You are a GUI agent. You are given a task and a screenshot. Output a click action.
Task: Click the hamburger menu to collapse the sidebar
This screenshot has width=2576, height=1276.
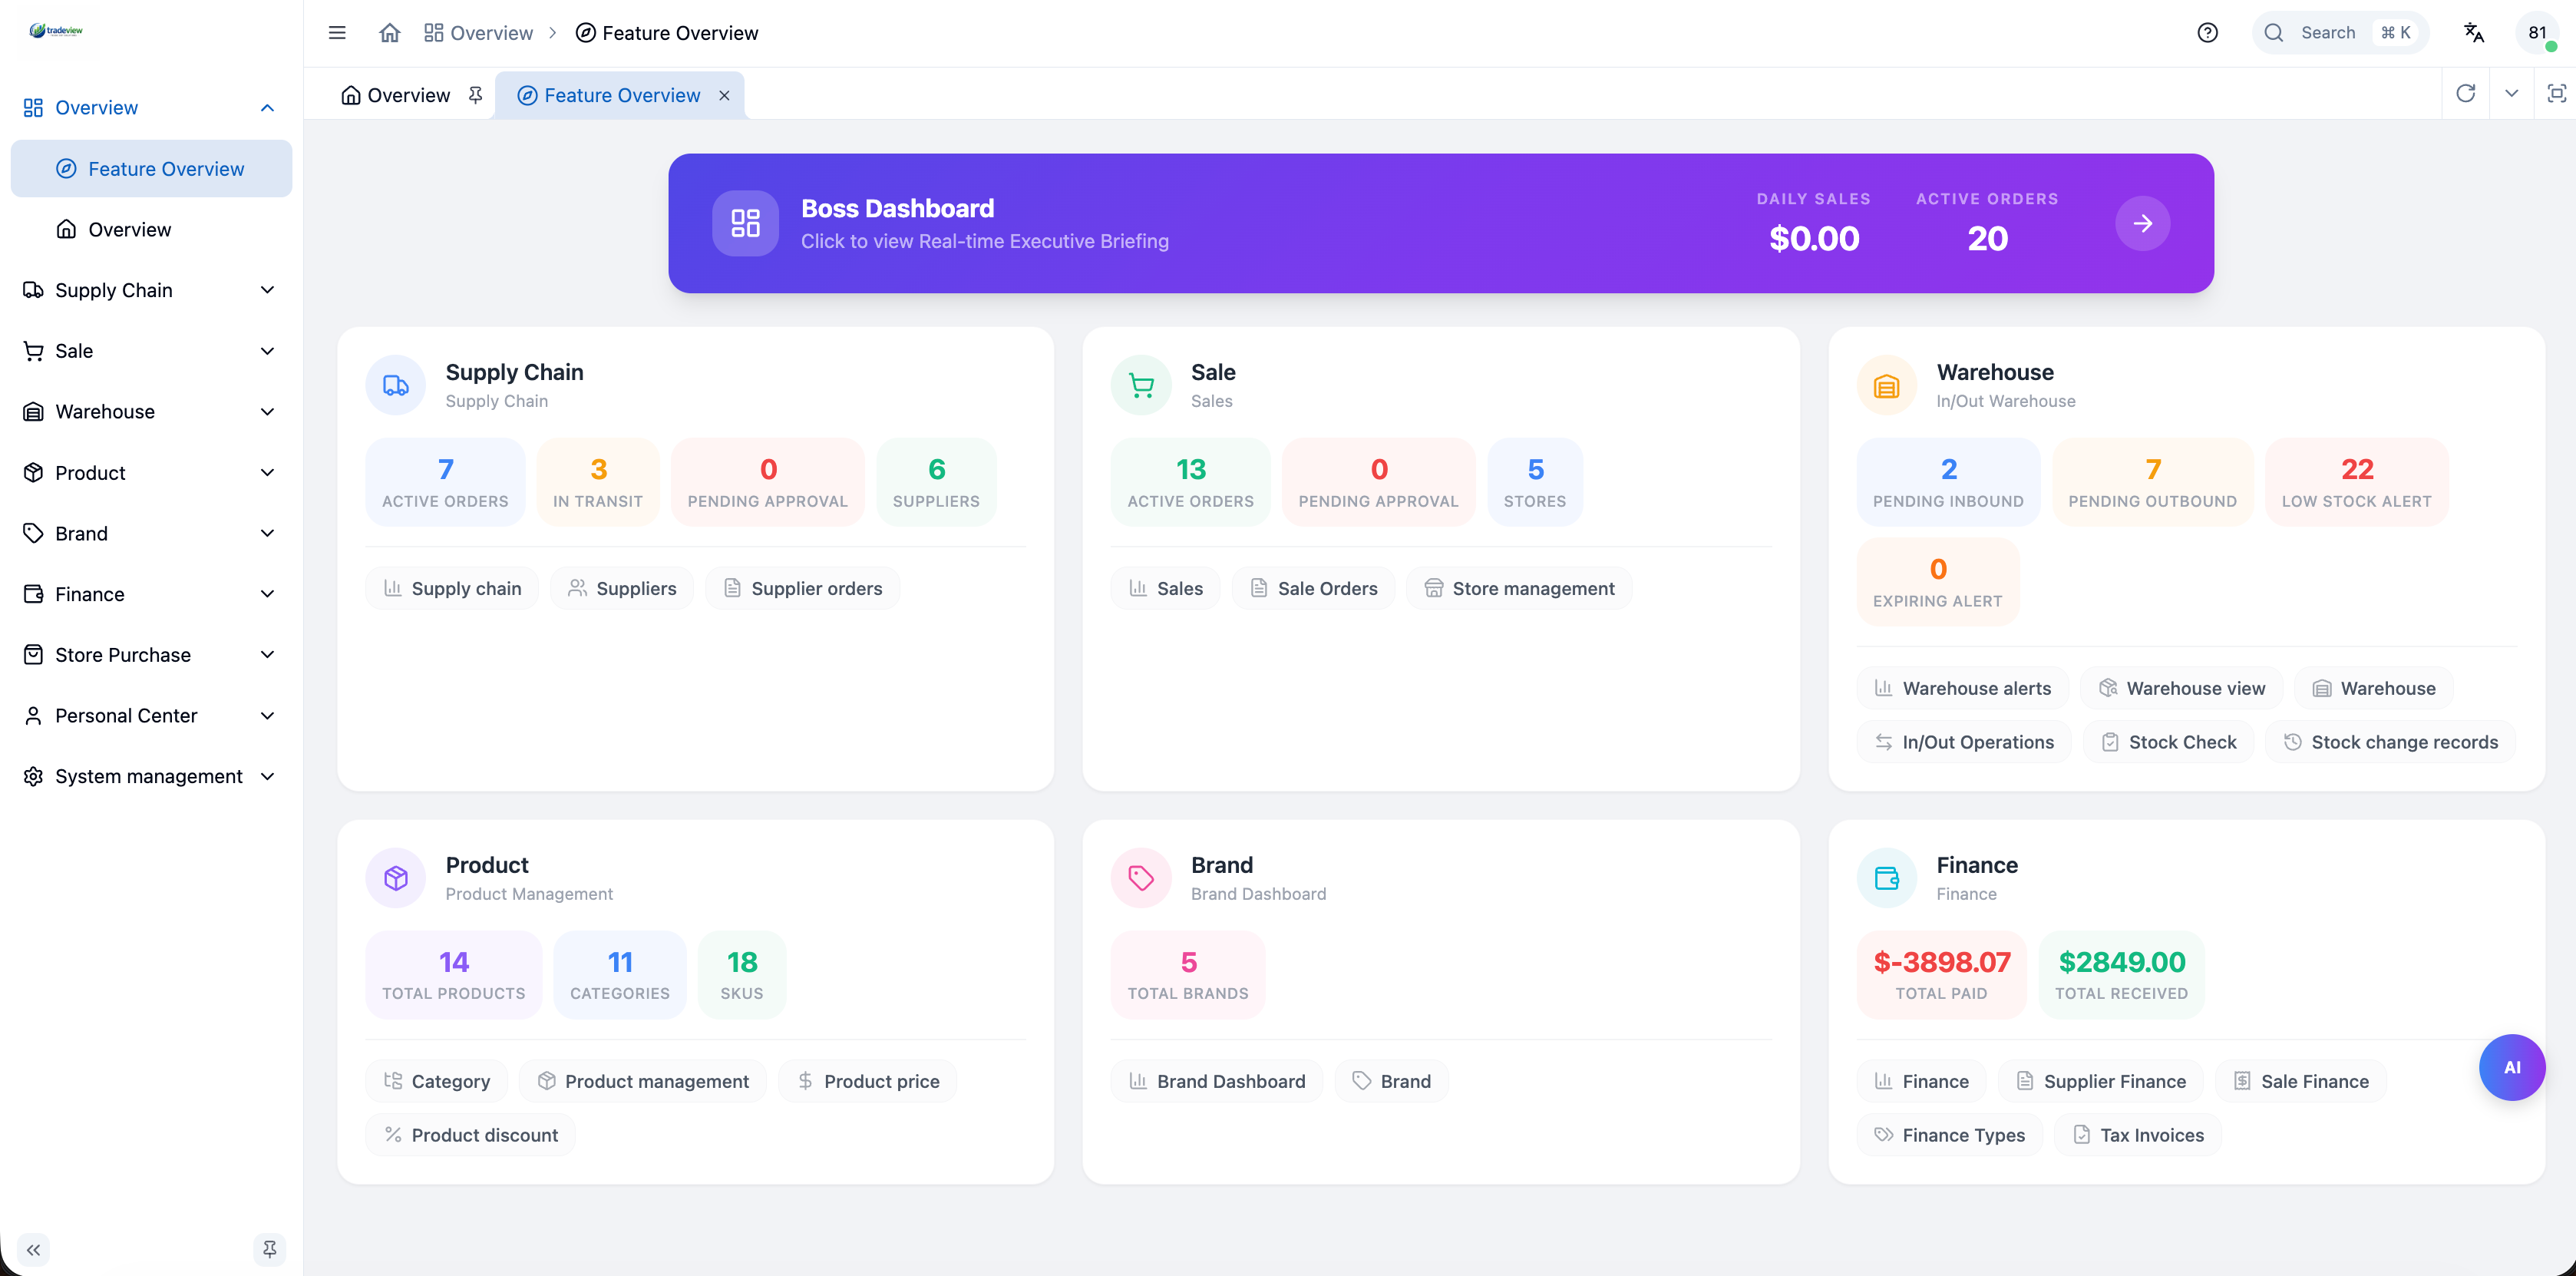pyautogui.click(x=337, y=32)
